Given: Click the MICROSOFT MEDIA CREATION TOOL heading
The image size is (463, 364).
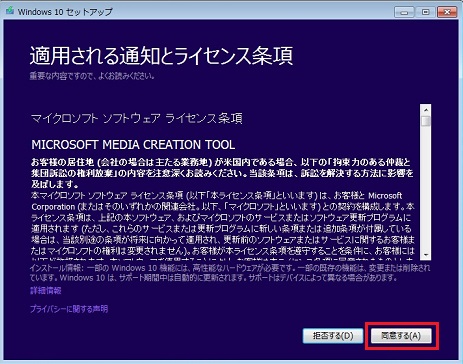Looking at the screenshot, I should (x=133, y=145).
